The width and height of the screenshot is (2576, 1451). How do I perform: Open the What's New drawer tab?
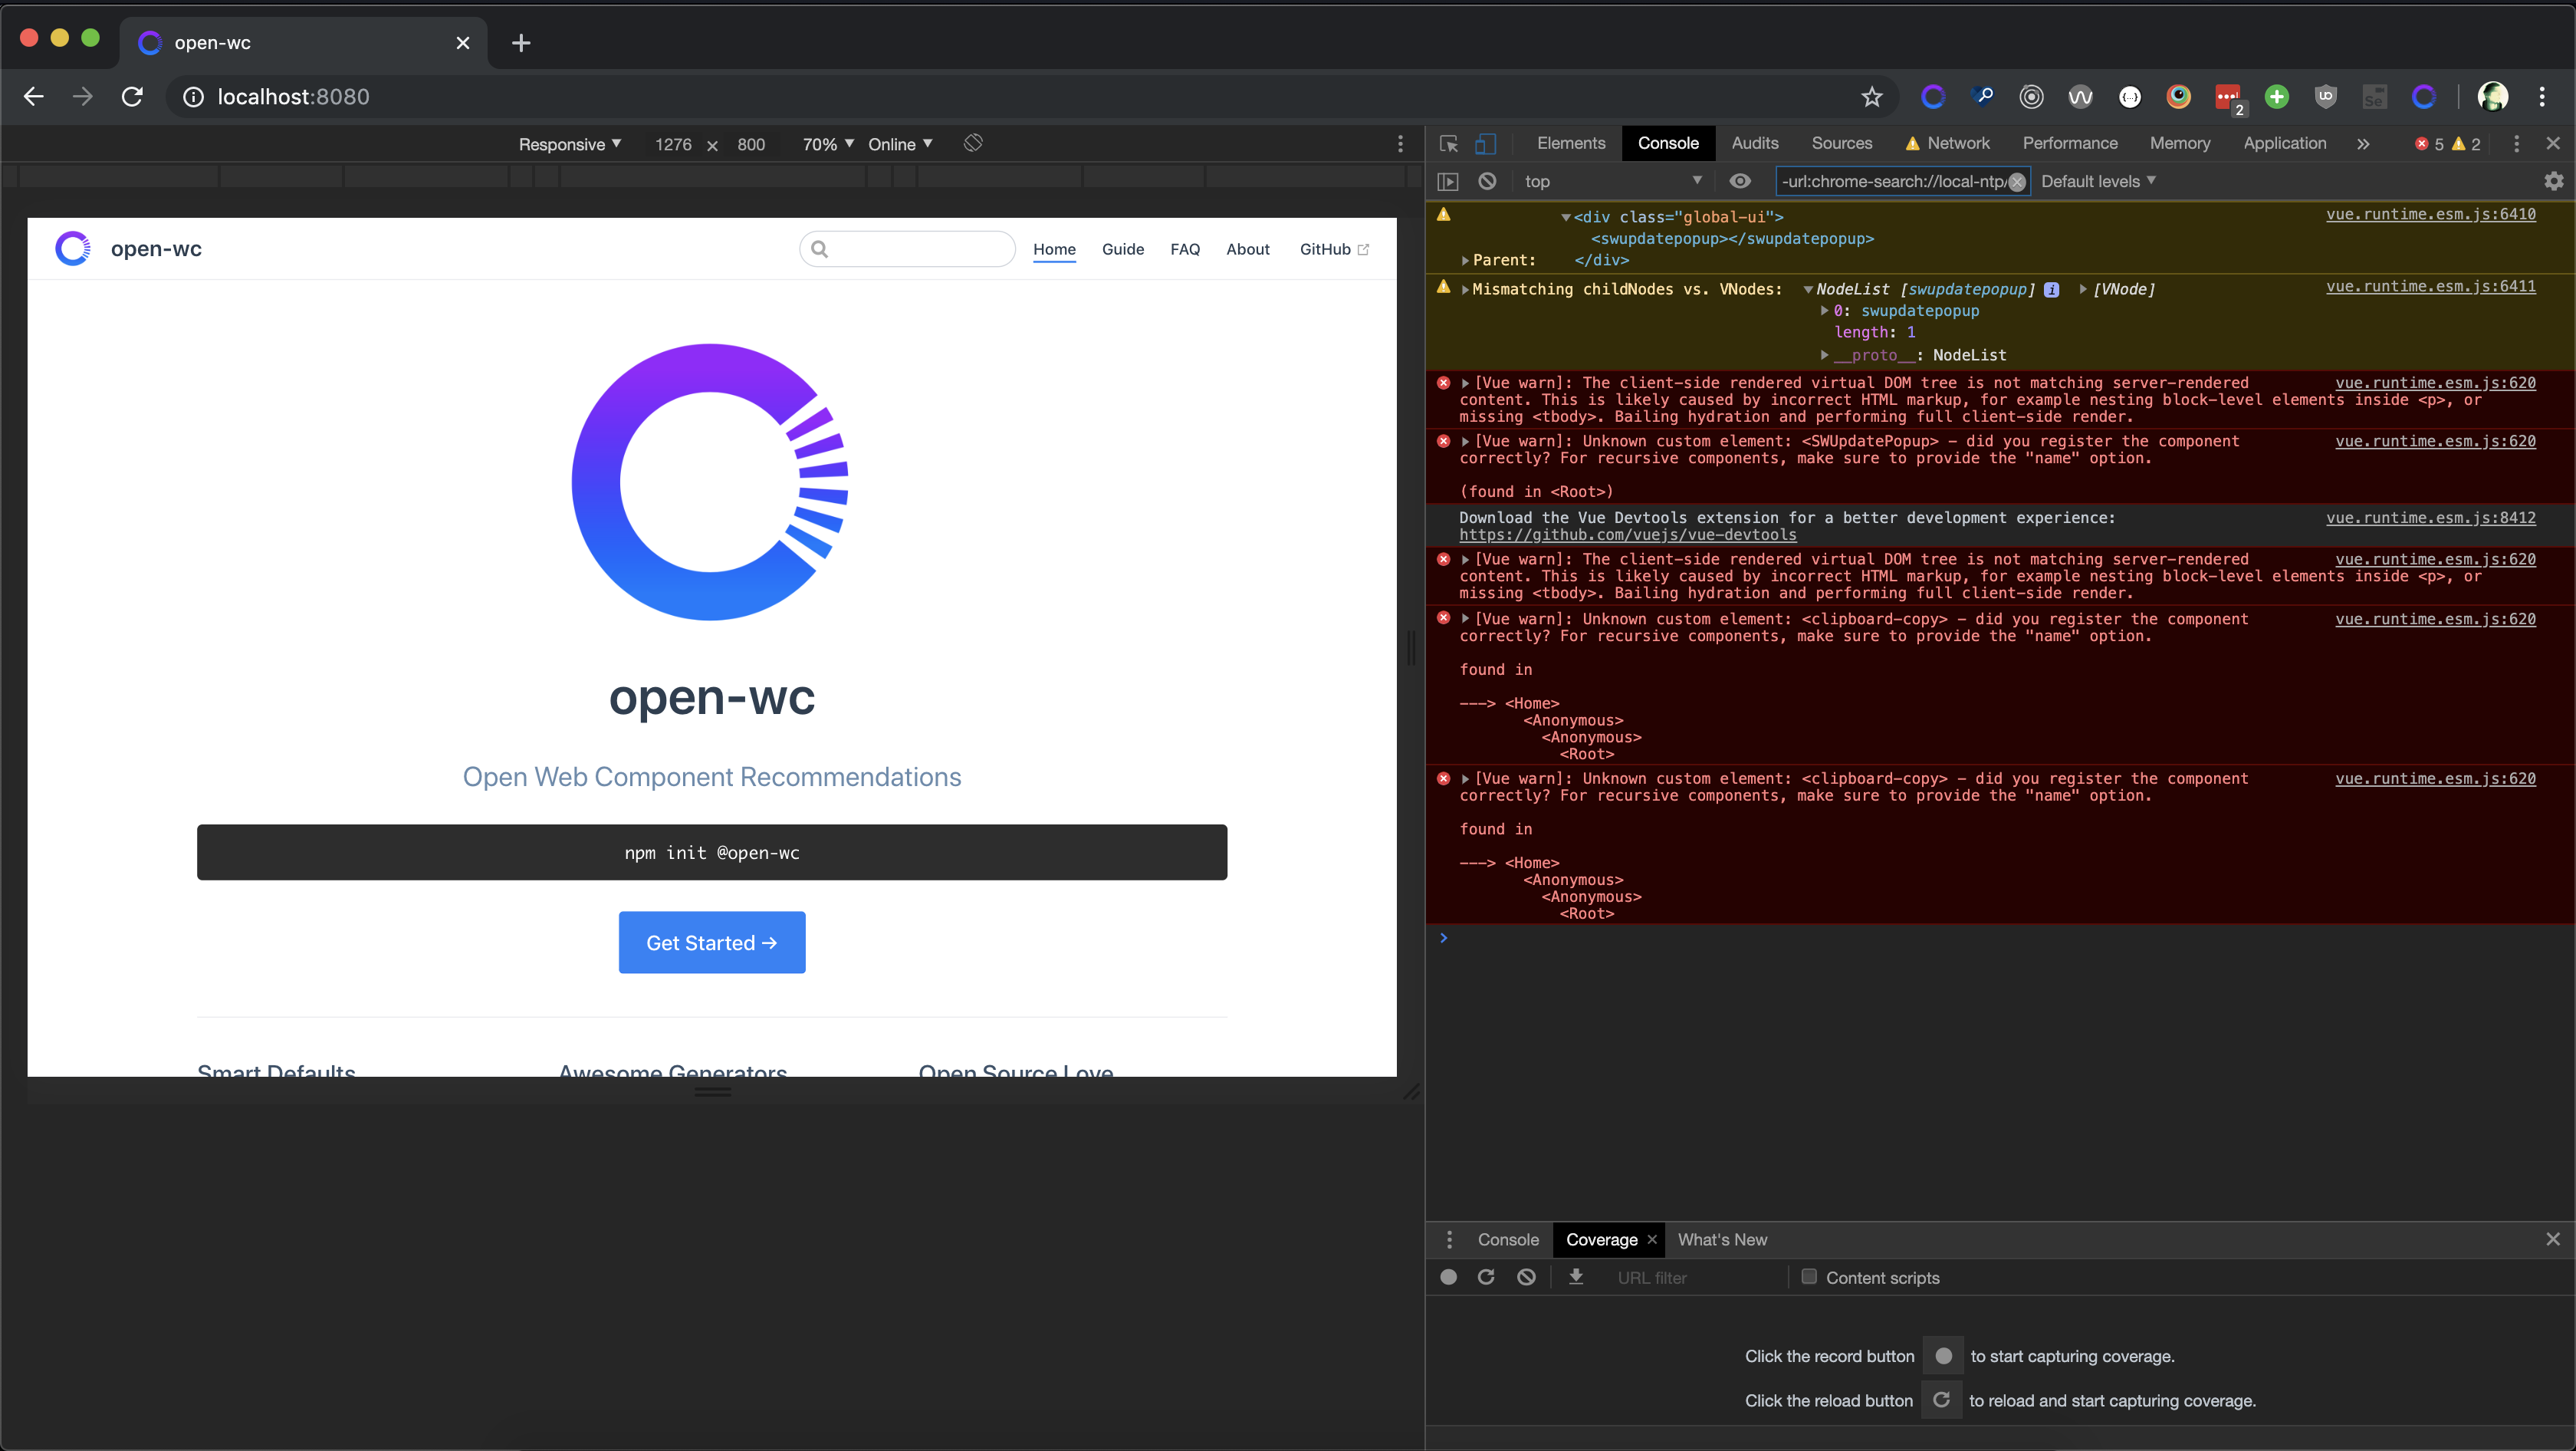1721,1239
